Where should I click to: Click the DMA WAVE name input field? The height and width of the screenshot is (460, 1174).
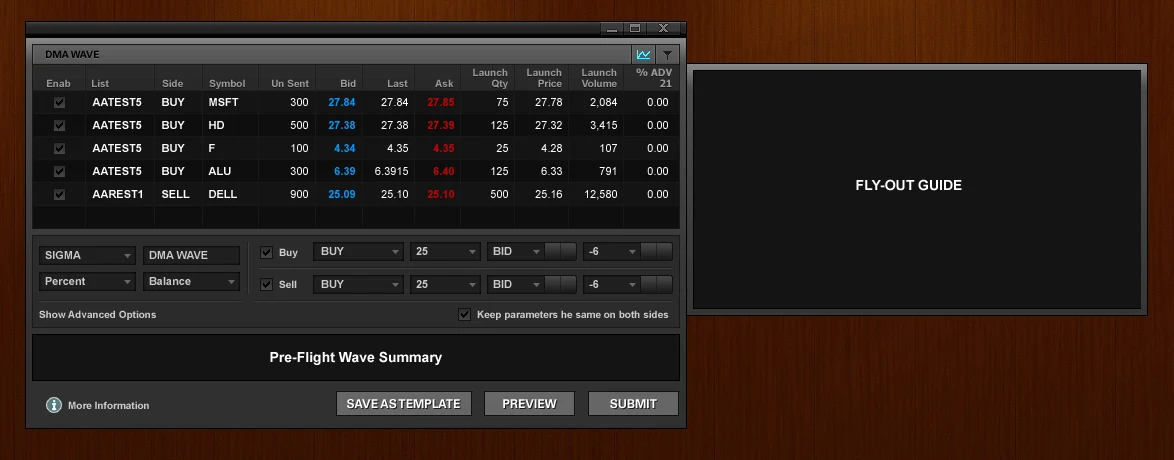pos(191,255)
